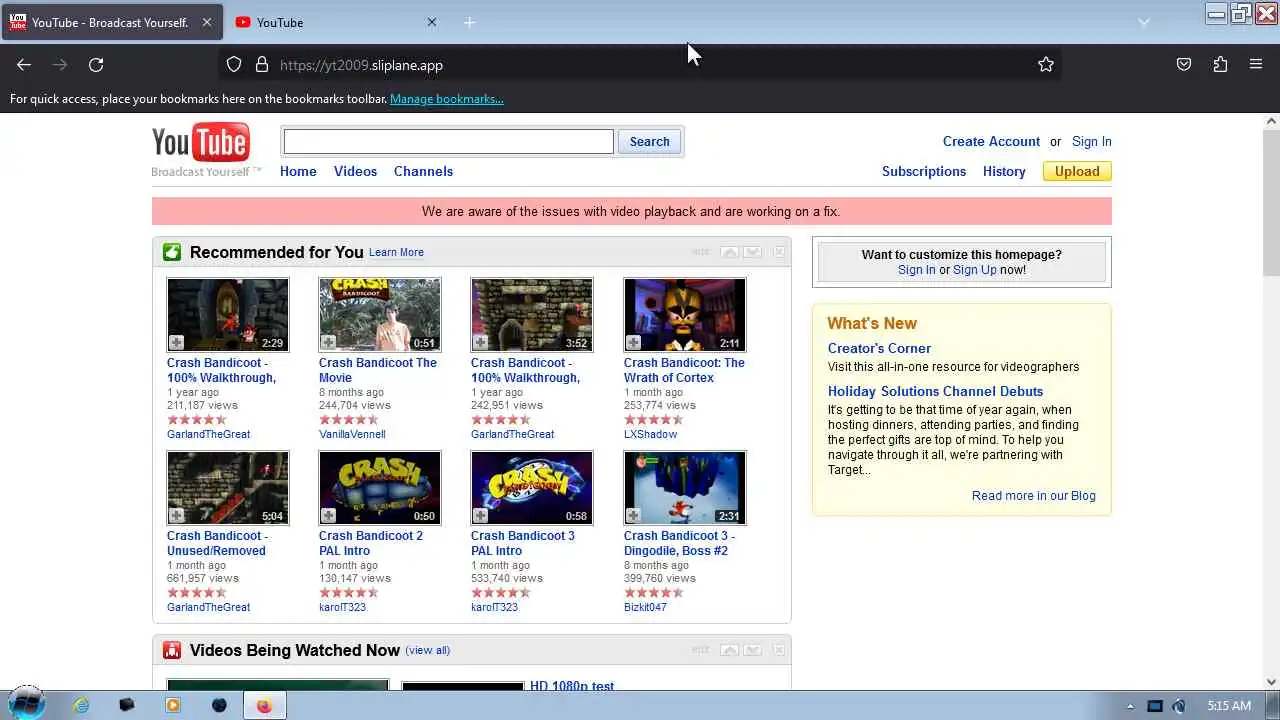The height and width of the screenshot is (720, 1280).
Task: Open a new tab with plus button
Action: pyautogui.click(x=469, y=22)
